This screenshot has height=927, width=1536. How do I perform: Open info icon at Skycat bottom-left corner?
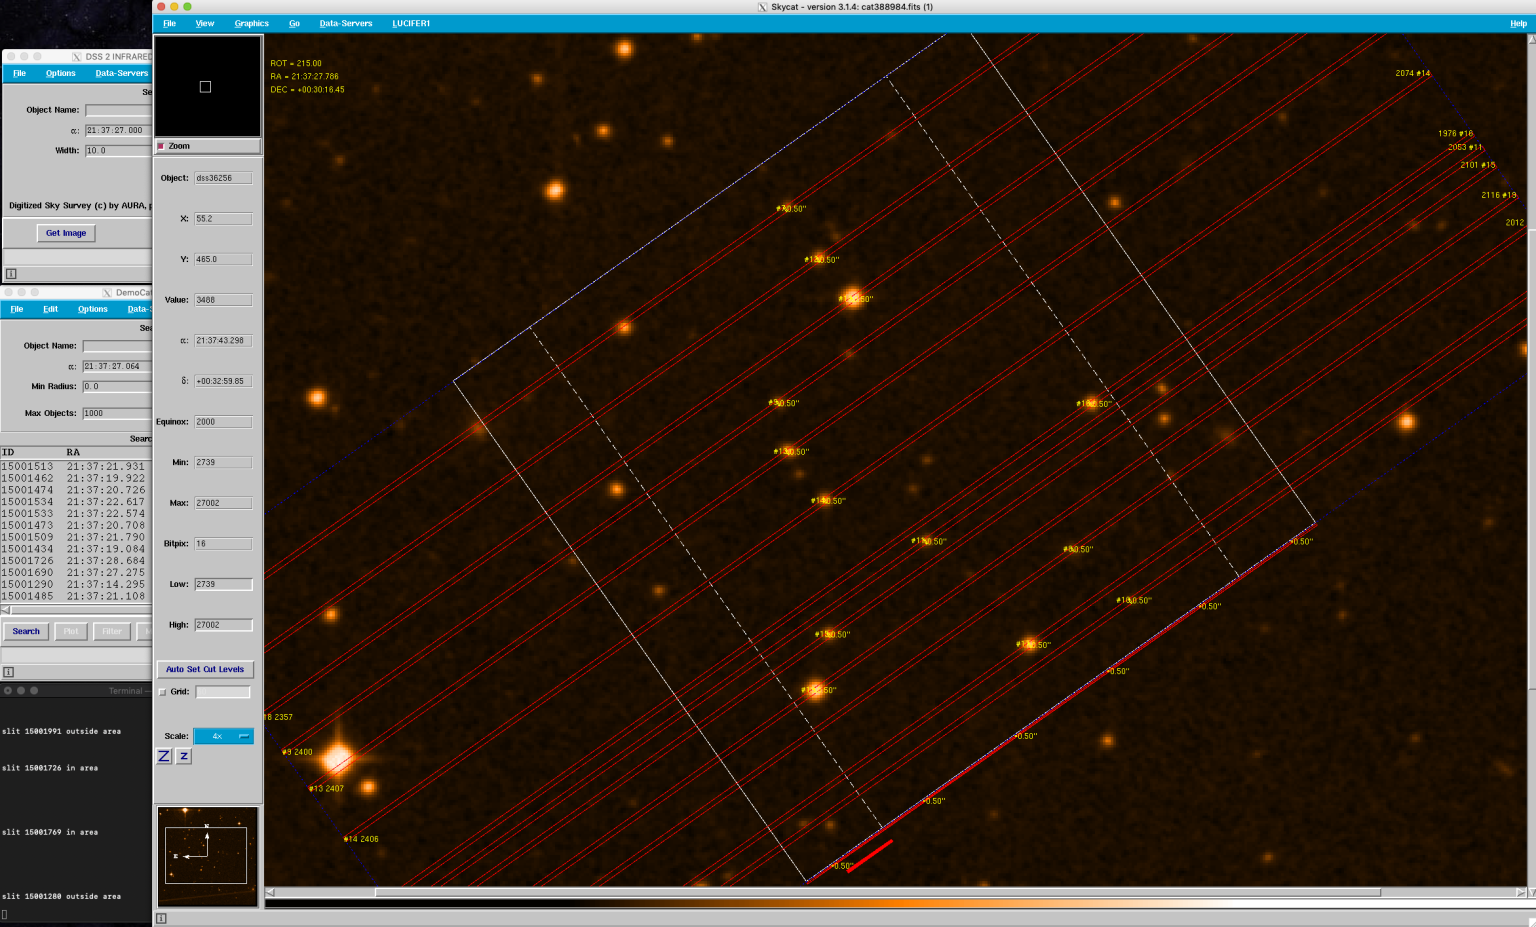(161, 918)
